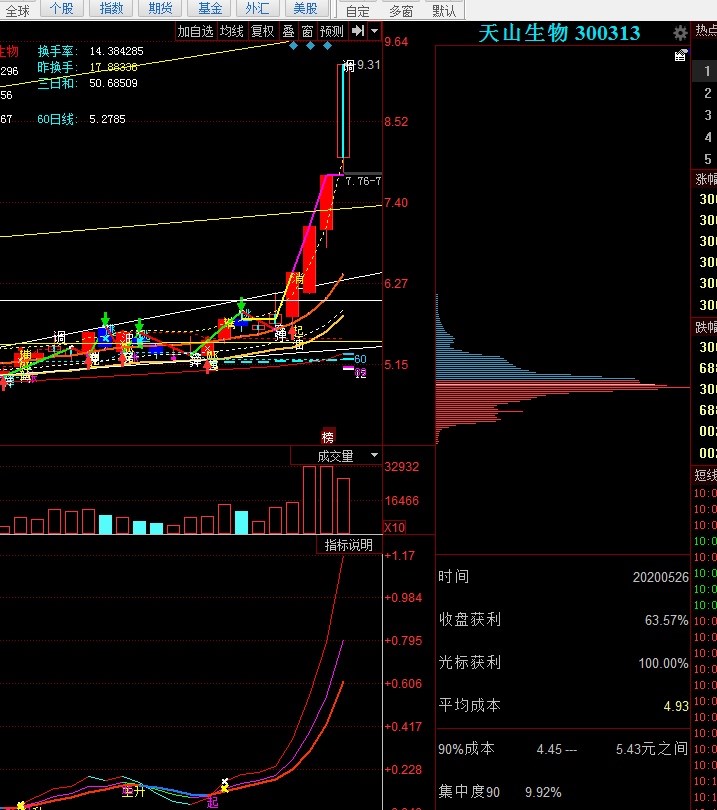
Task: Click the chart forward-arrow icon after 预测
Action: pyautogui.click(x=357, y=31)
